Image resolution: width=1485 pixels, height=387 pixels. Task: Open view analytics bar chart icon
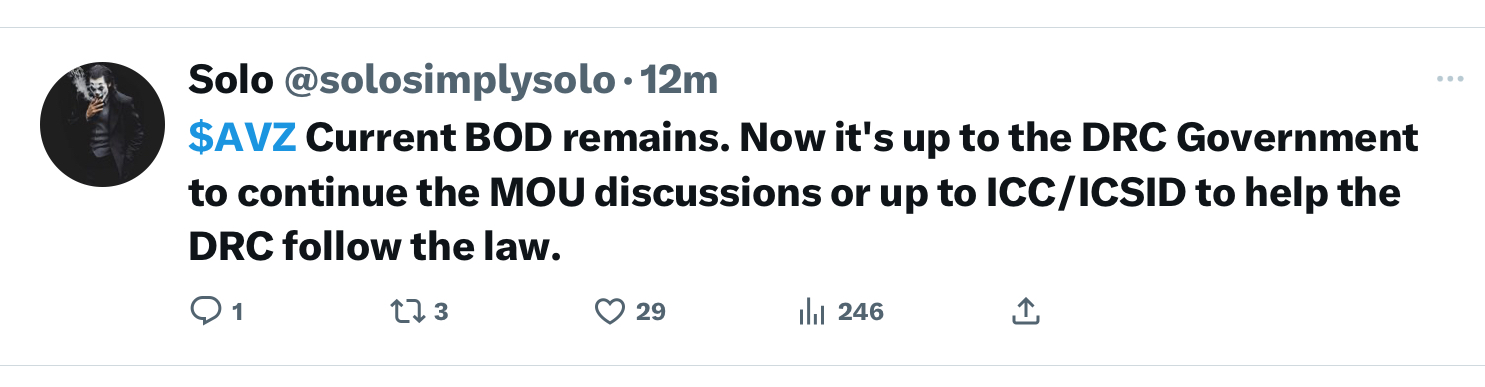812,313
